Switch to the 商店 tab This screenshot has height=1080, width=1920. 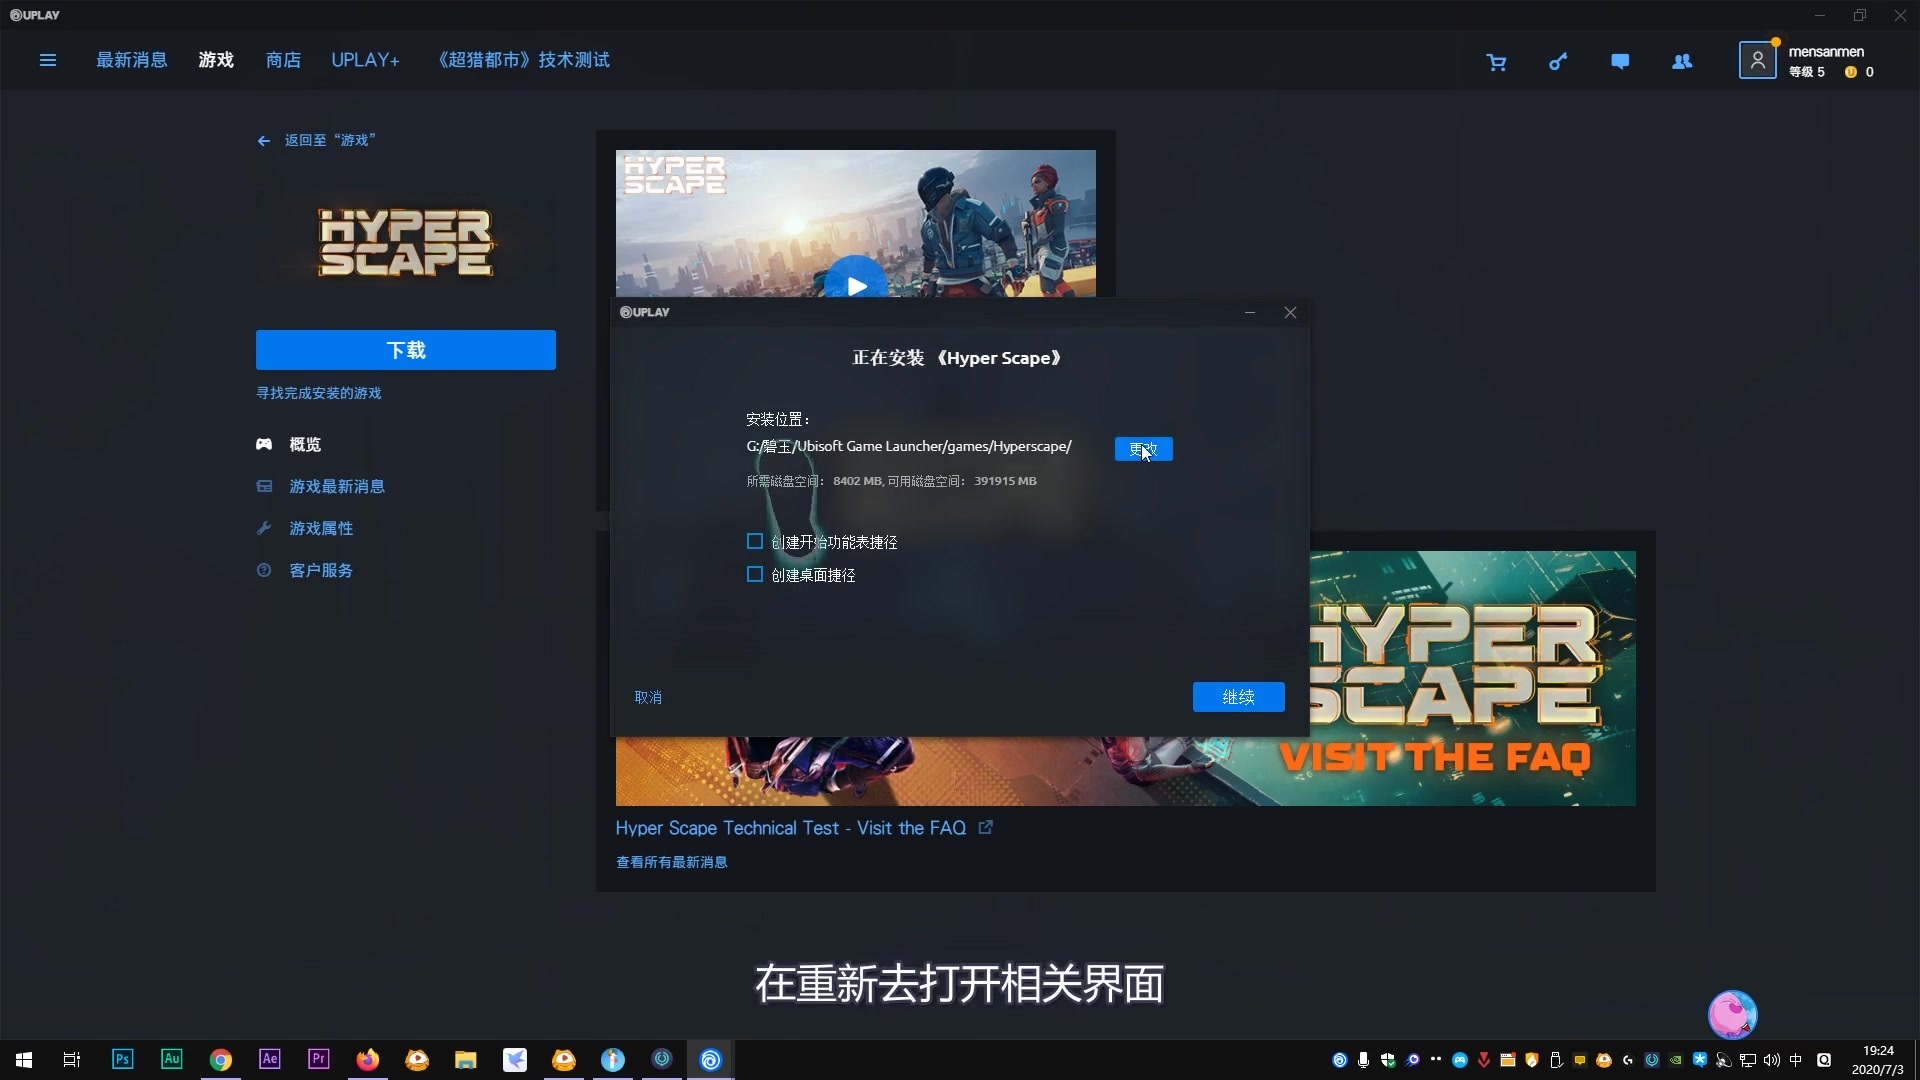283,60
